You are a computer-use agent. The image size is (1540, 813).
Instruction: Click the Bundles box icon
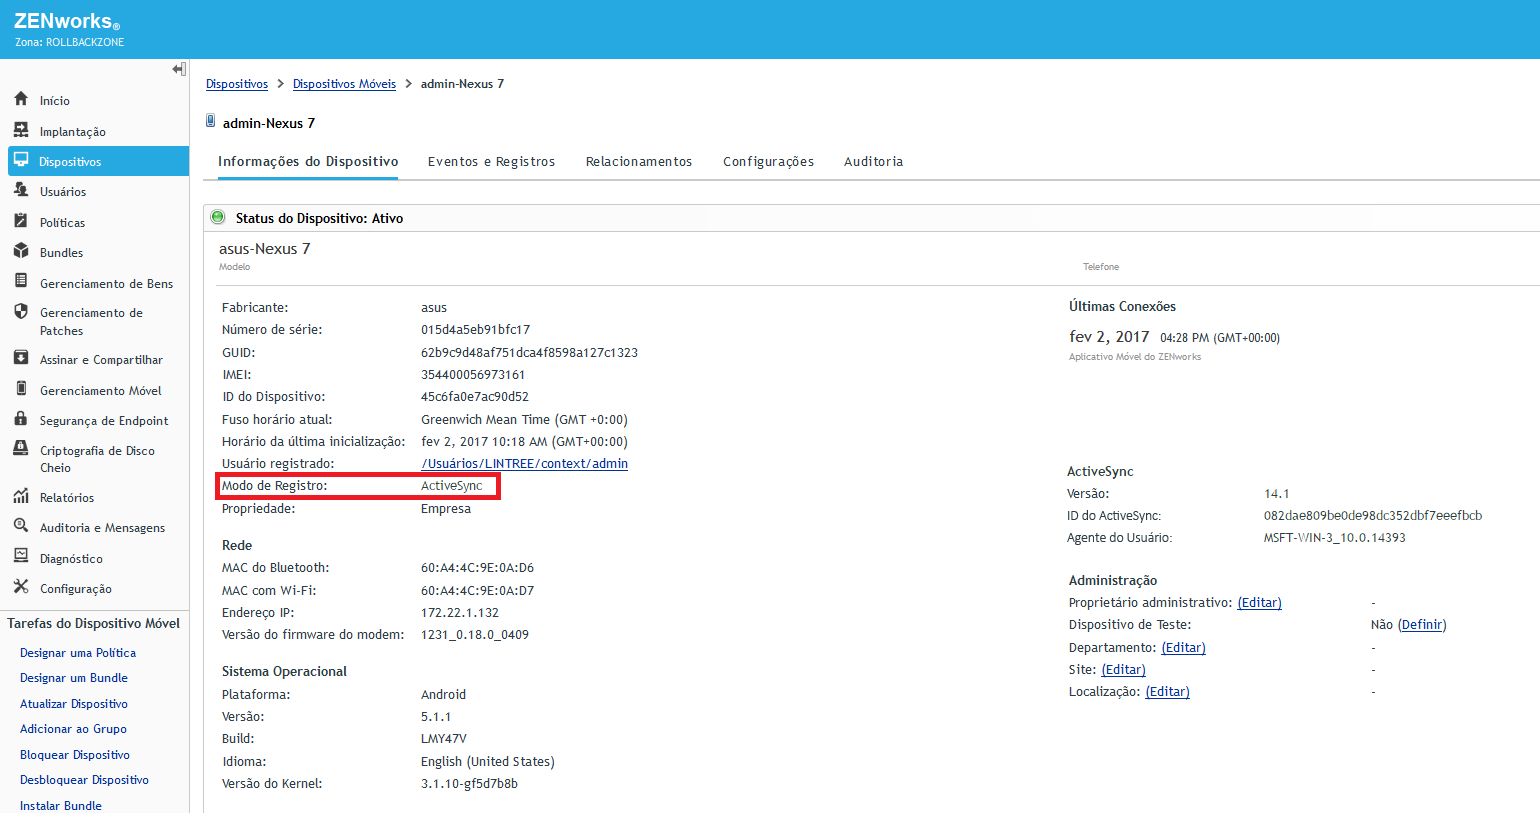pos(21,251)
